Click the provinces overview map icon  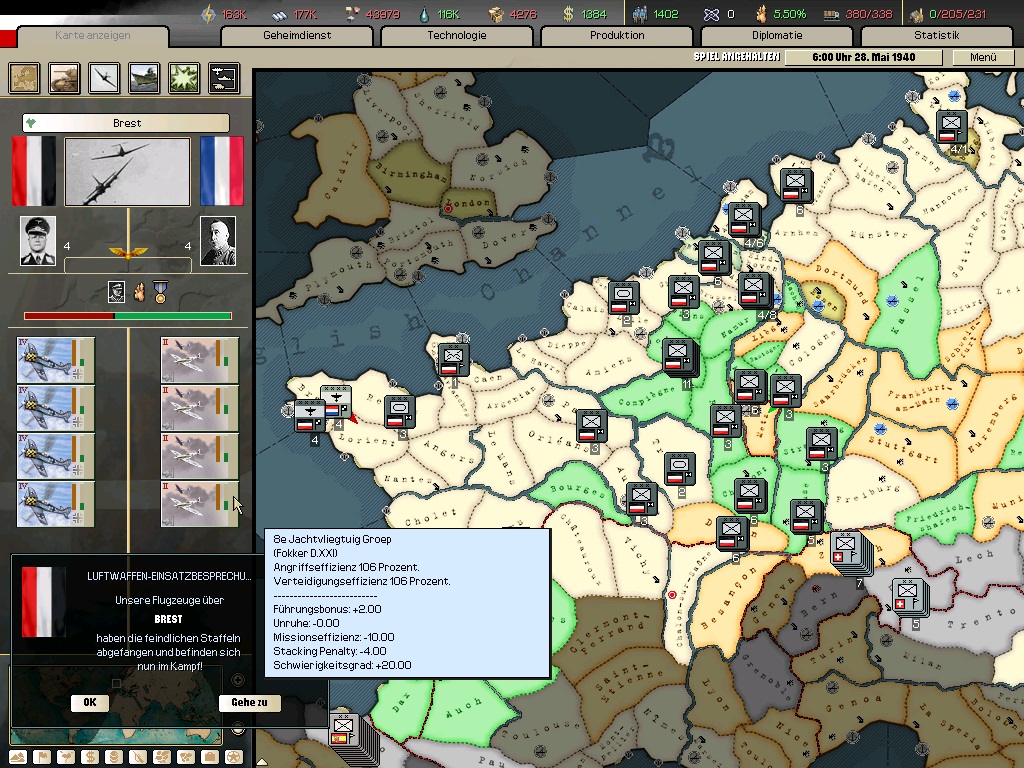[x=24, y=78]
